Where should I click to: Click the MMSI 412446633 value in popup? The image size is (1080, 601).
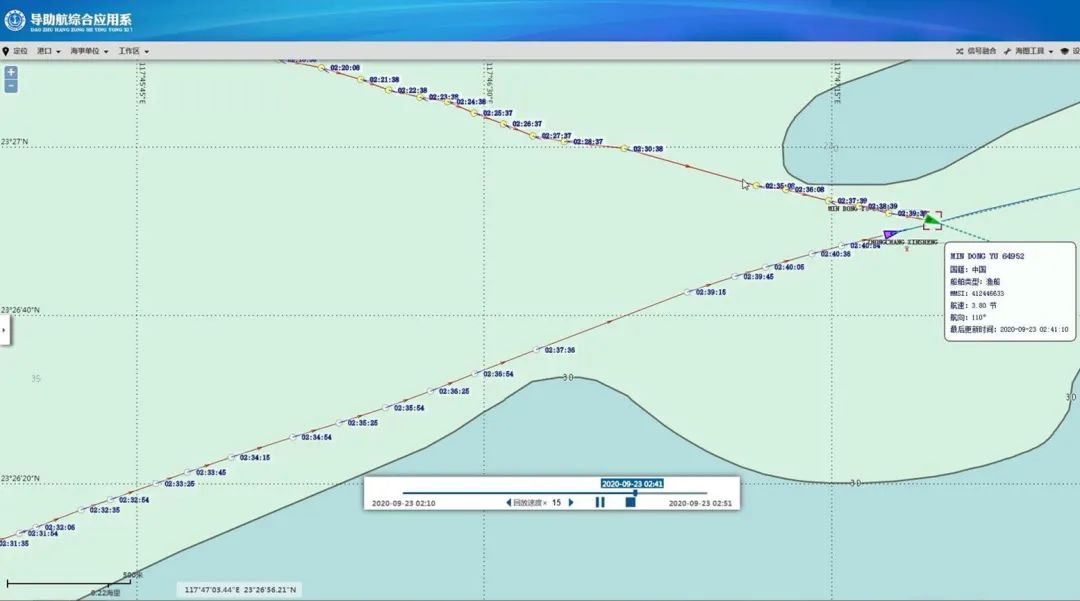pyautogui.click(x=988, y=293)
